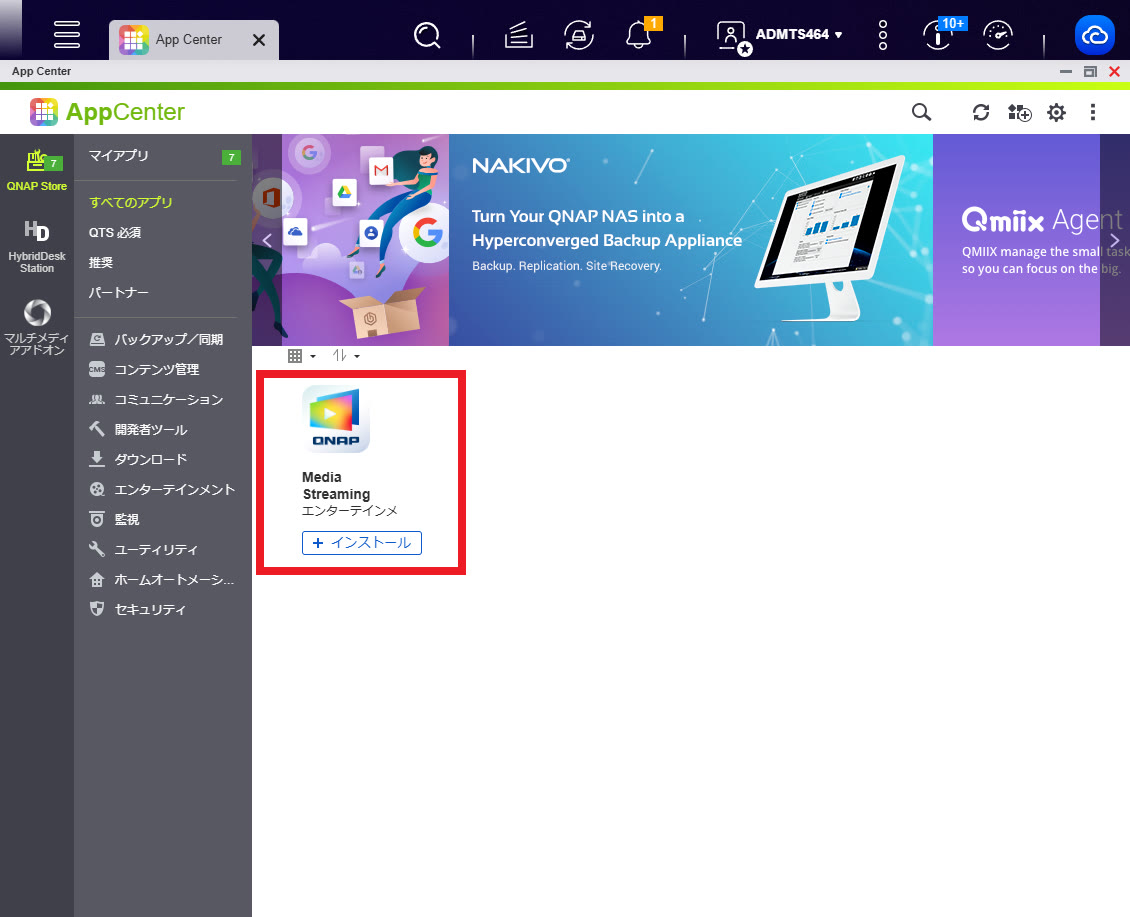Install the Media Streaming app
1130x917 pixels.
tap(362, 543)
